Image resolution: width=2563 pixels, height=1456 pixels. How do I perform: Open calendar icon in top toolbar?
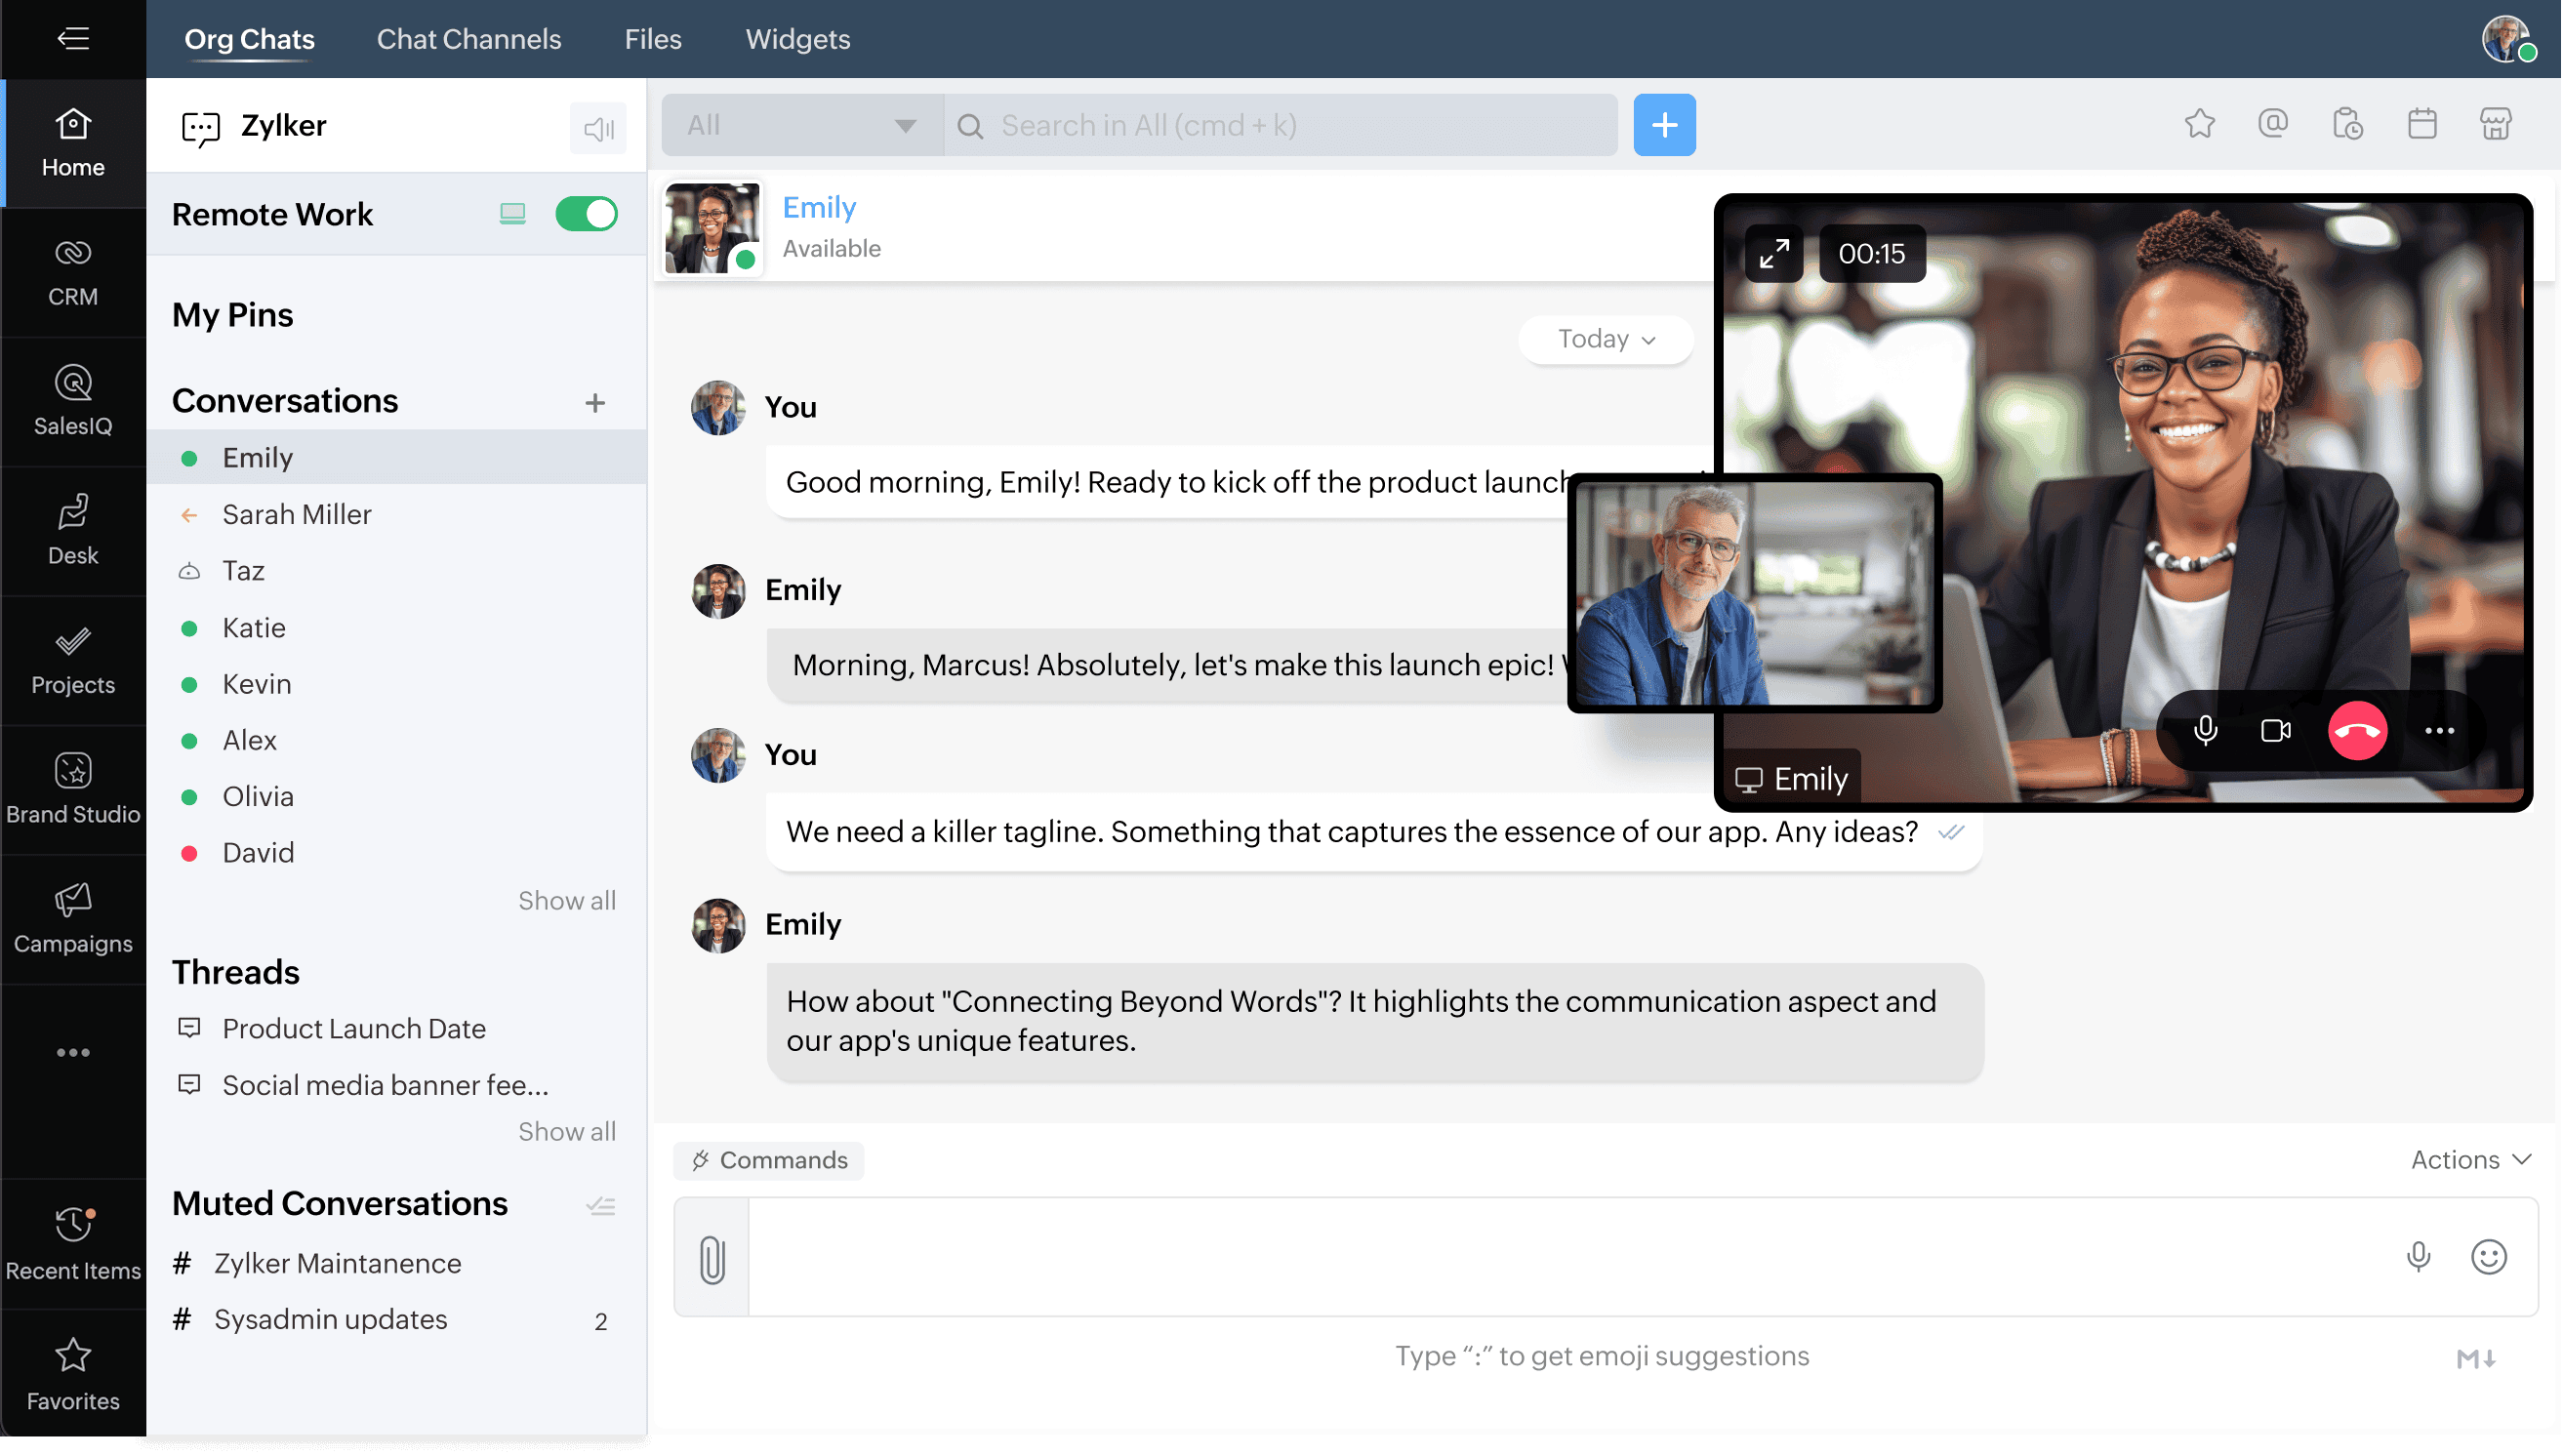(x=2421, y=125)
